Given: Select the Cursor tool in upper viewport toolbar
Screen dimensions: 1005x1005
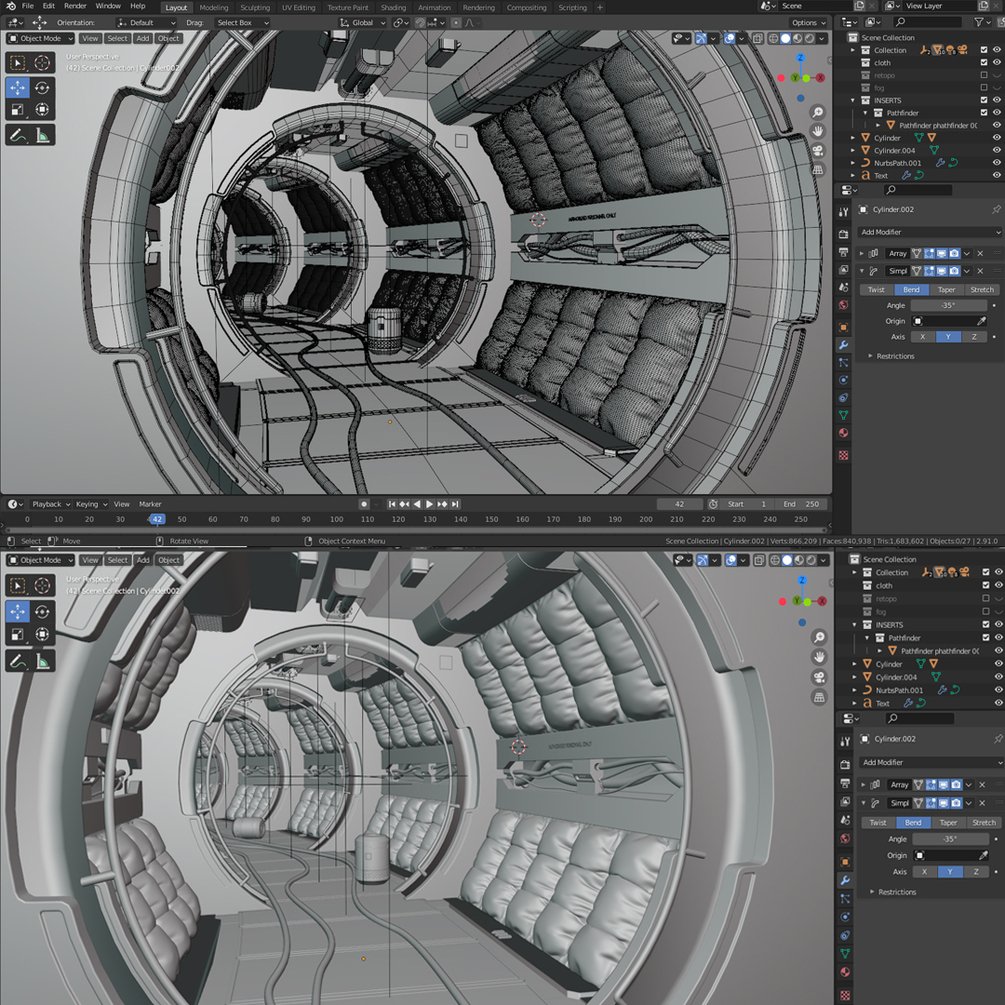Looking at the screenshot, I should 42,62.
